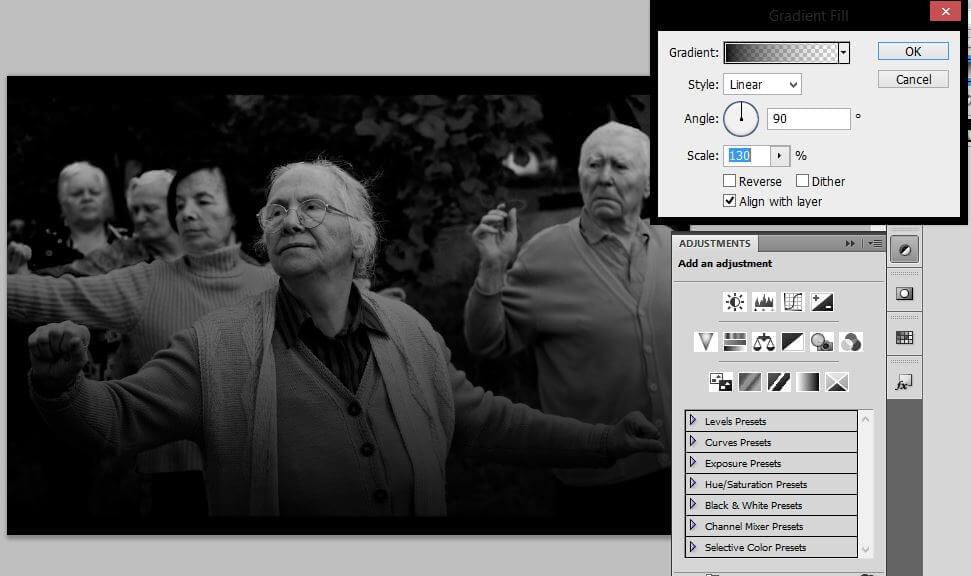Add a Photo Filter adjustment
Screen dimensions: 971x576
(x=822, y=342)
